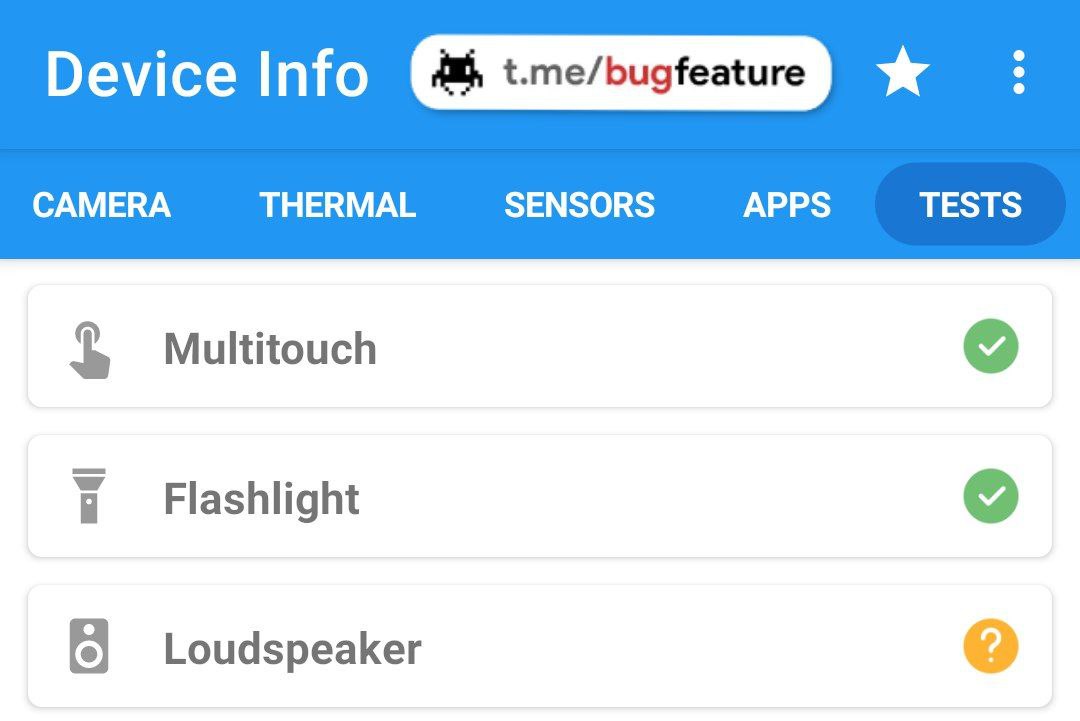Click the Device Info title
1080x721 pixels.
207,75
